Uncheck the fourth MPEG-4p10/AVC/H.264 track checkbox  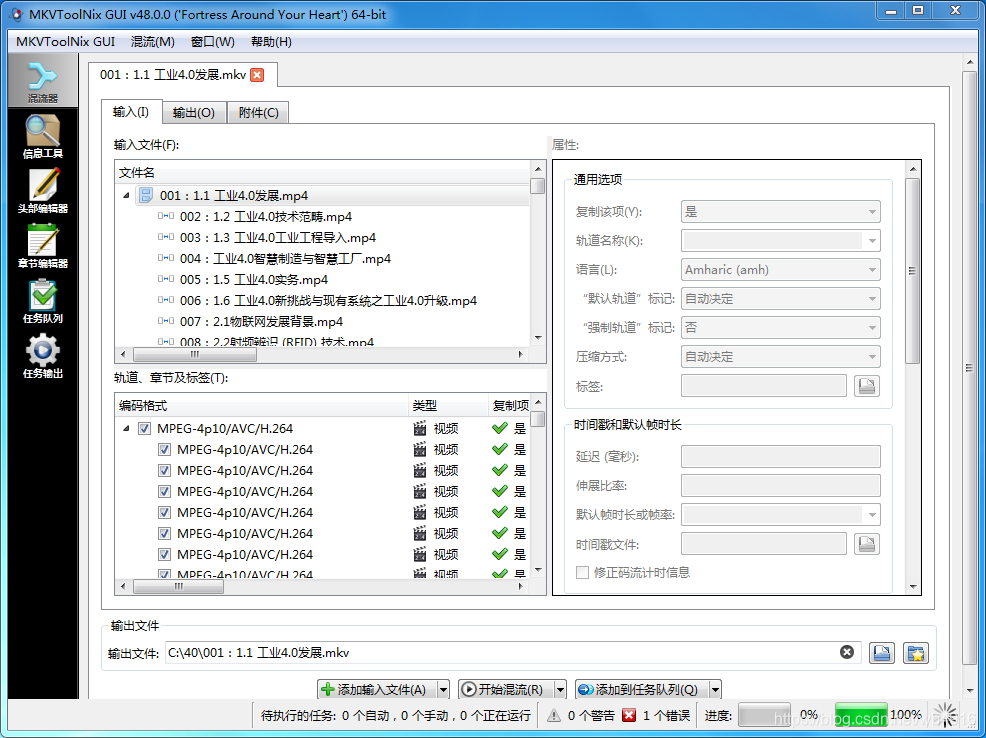pyautogui.click(x=164, y=492)
